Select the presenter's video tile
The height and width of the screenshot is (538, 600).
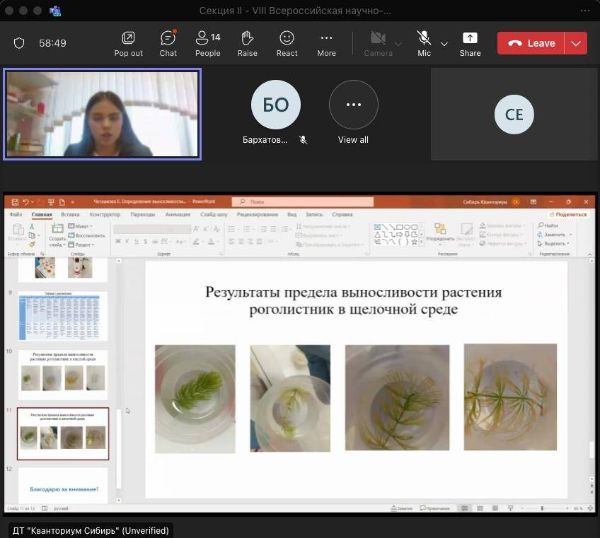(102, 114)
